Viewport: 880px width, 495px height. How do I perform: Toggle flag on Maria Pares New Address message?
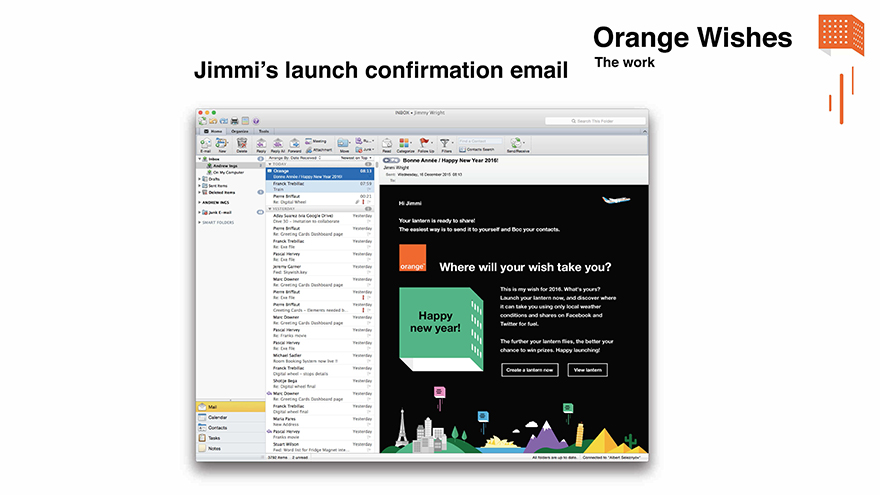coord(369,424)
